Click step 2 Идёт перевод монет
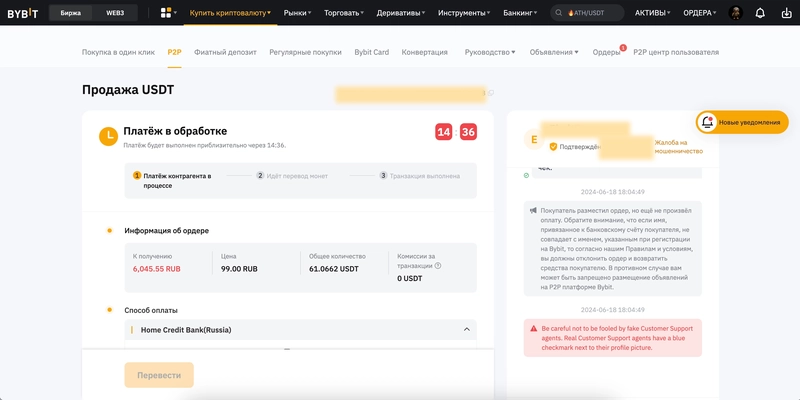This screenshot has height=400, width=800. (x=292, y=176)
